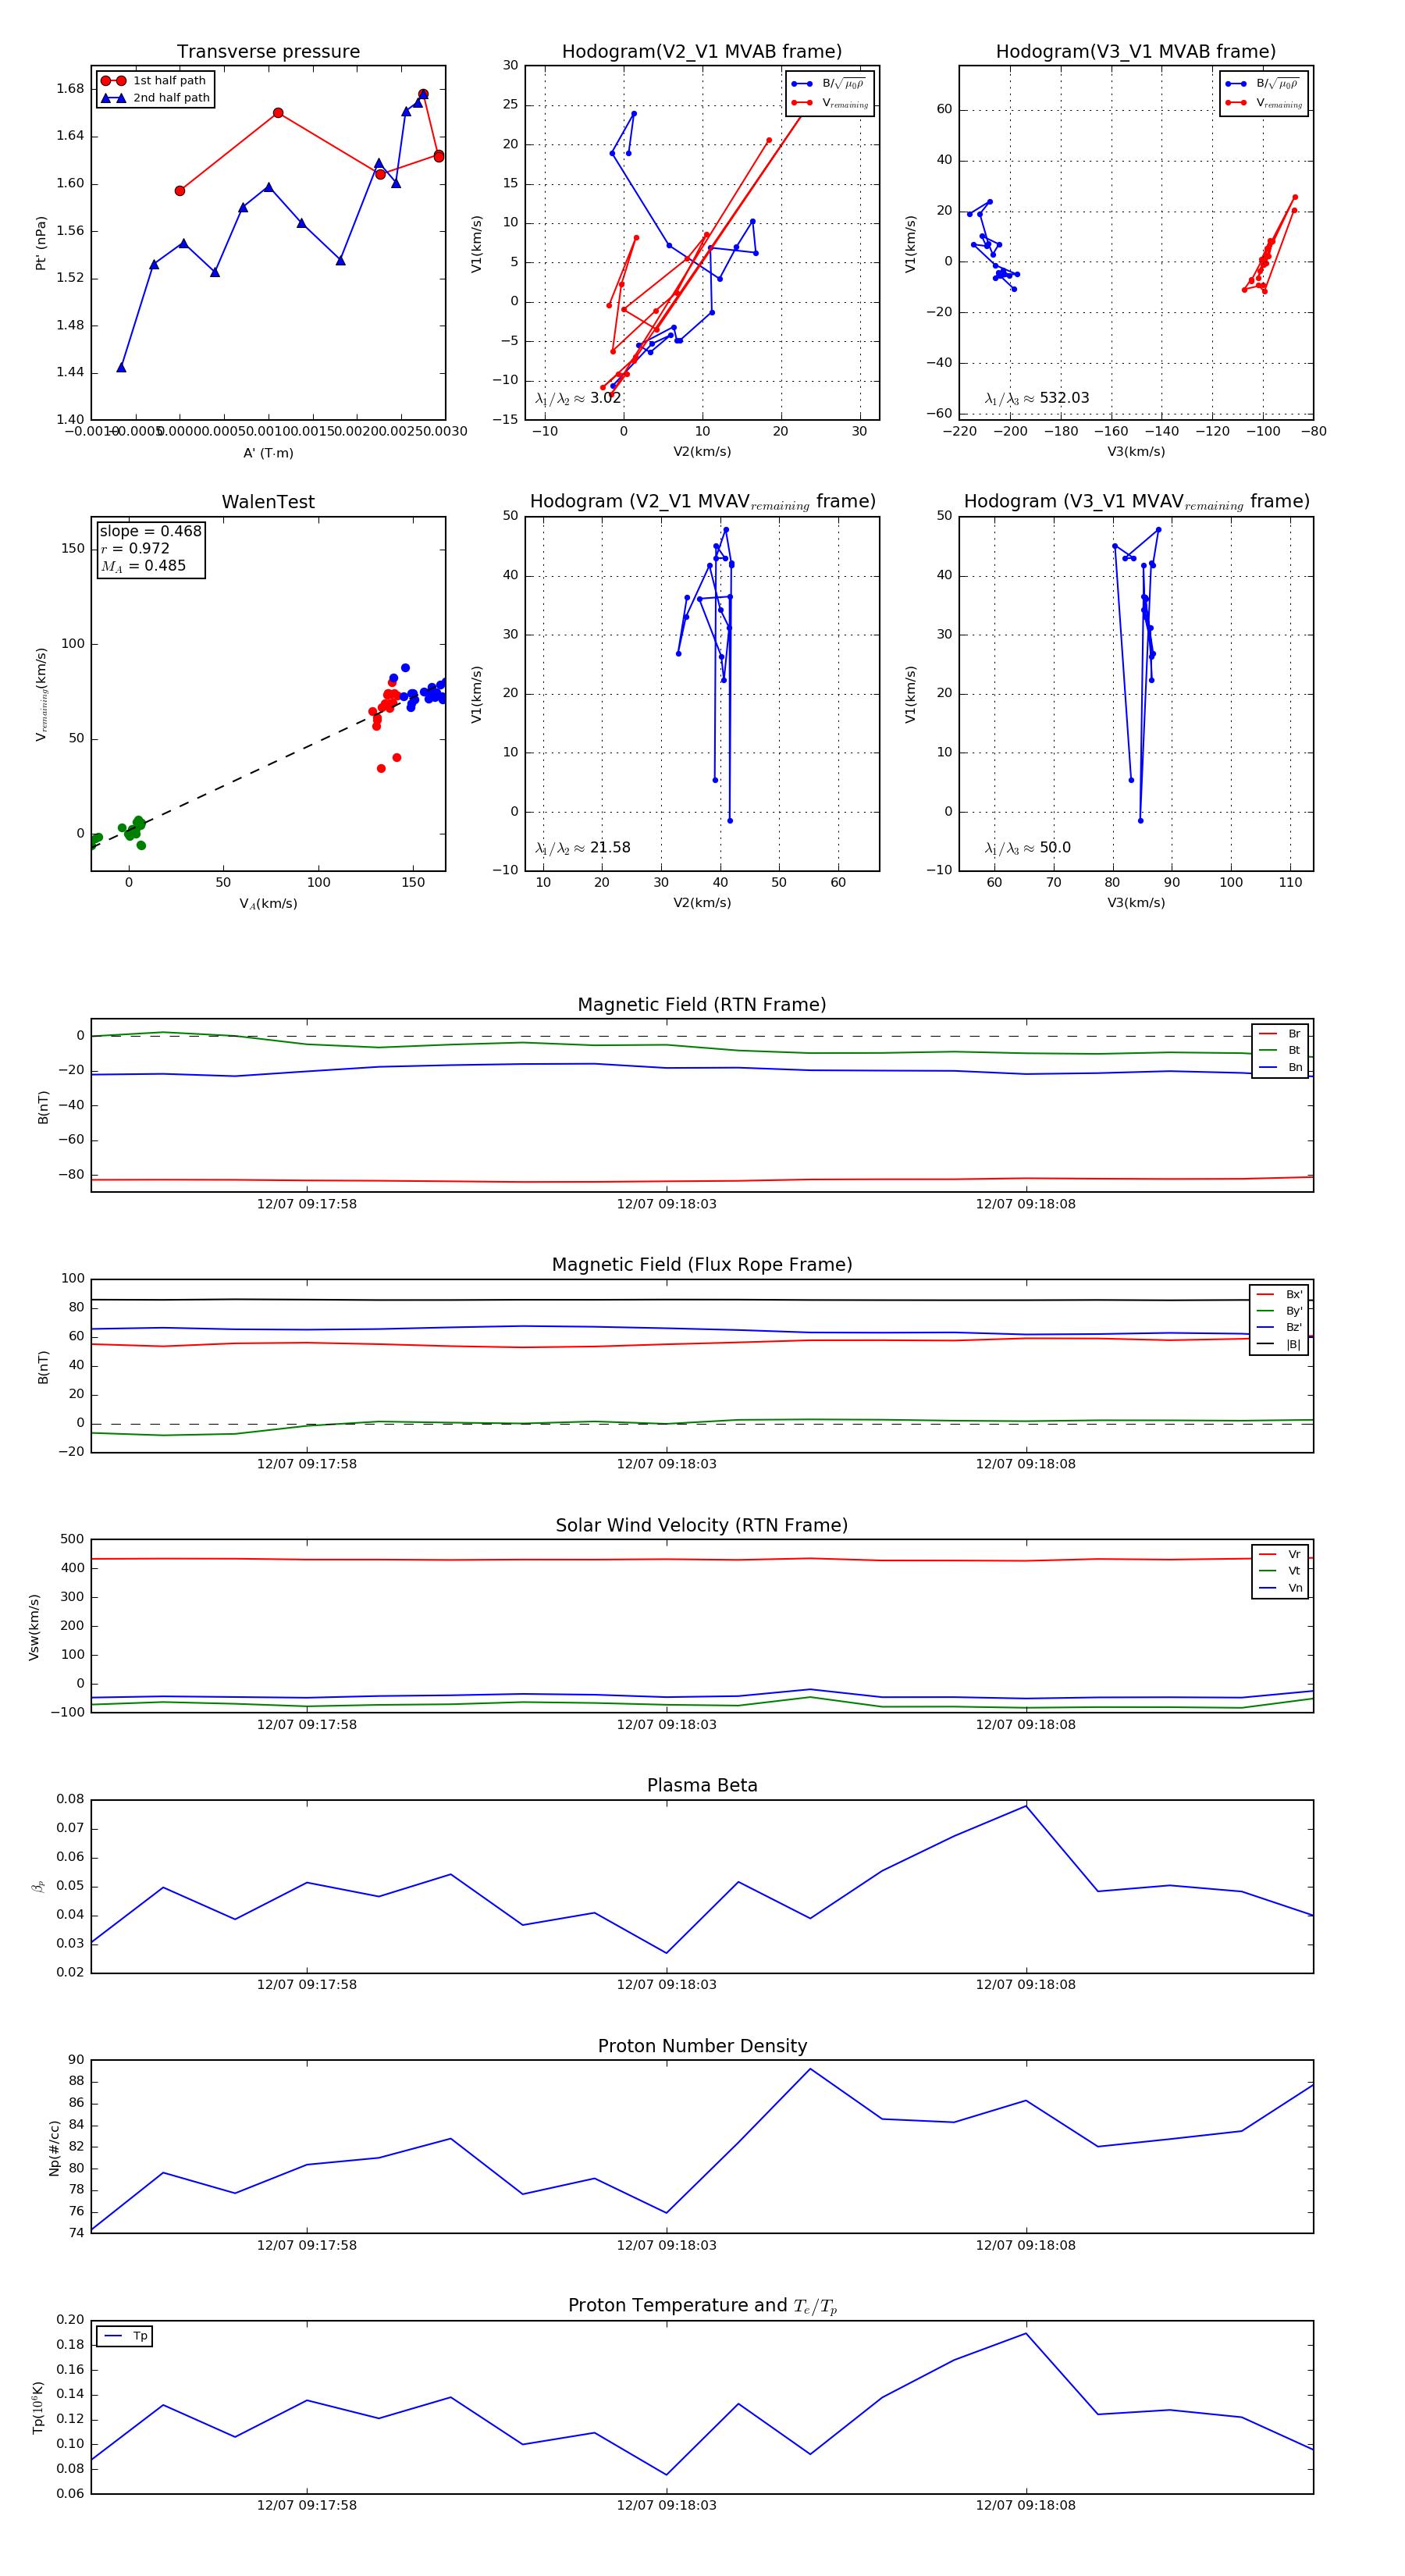Click the leftmost blue triangle in Transverse pressure

pyautogui.click(x=121, y=367)
